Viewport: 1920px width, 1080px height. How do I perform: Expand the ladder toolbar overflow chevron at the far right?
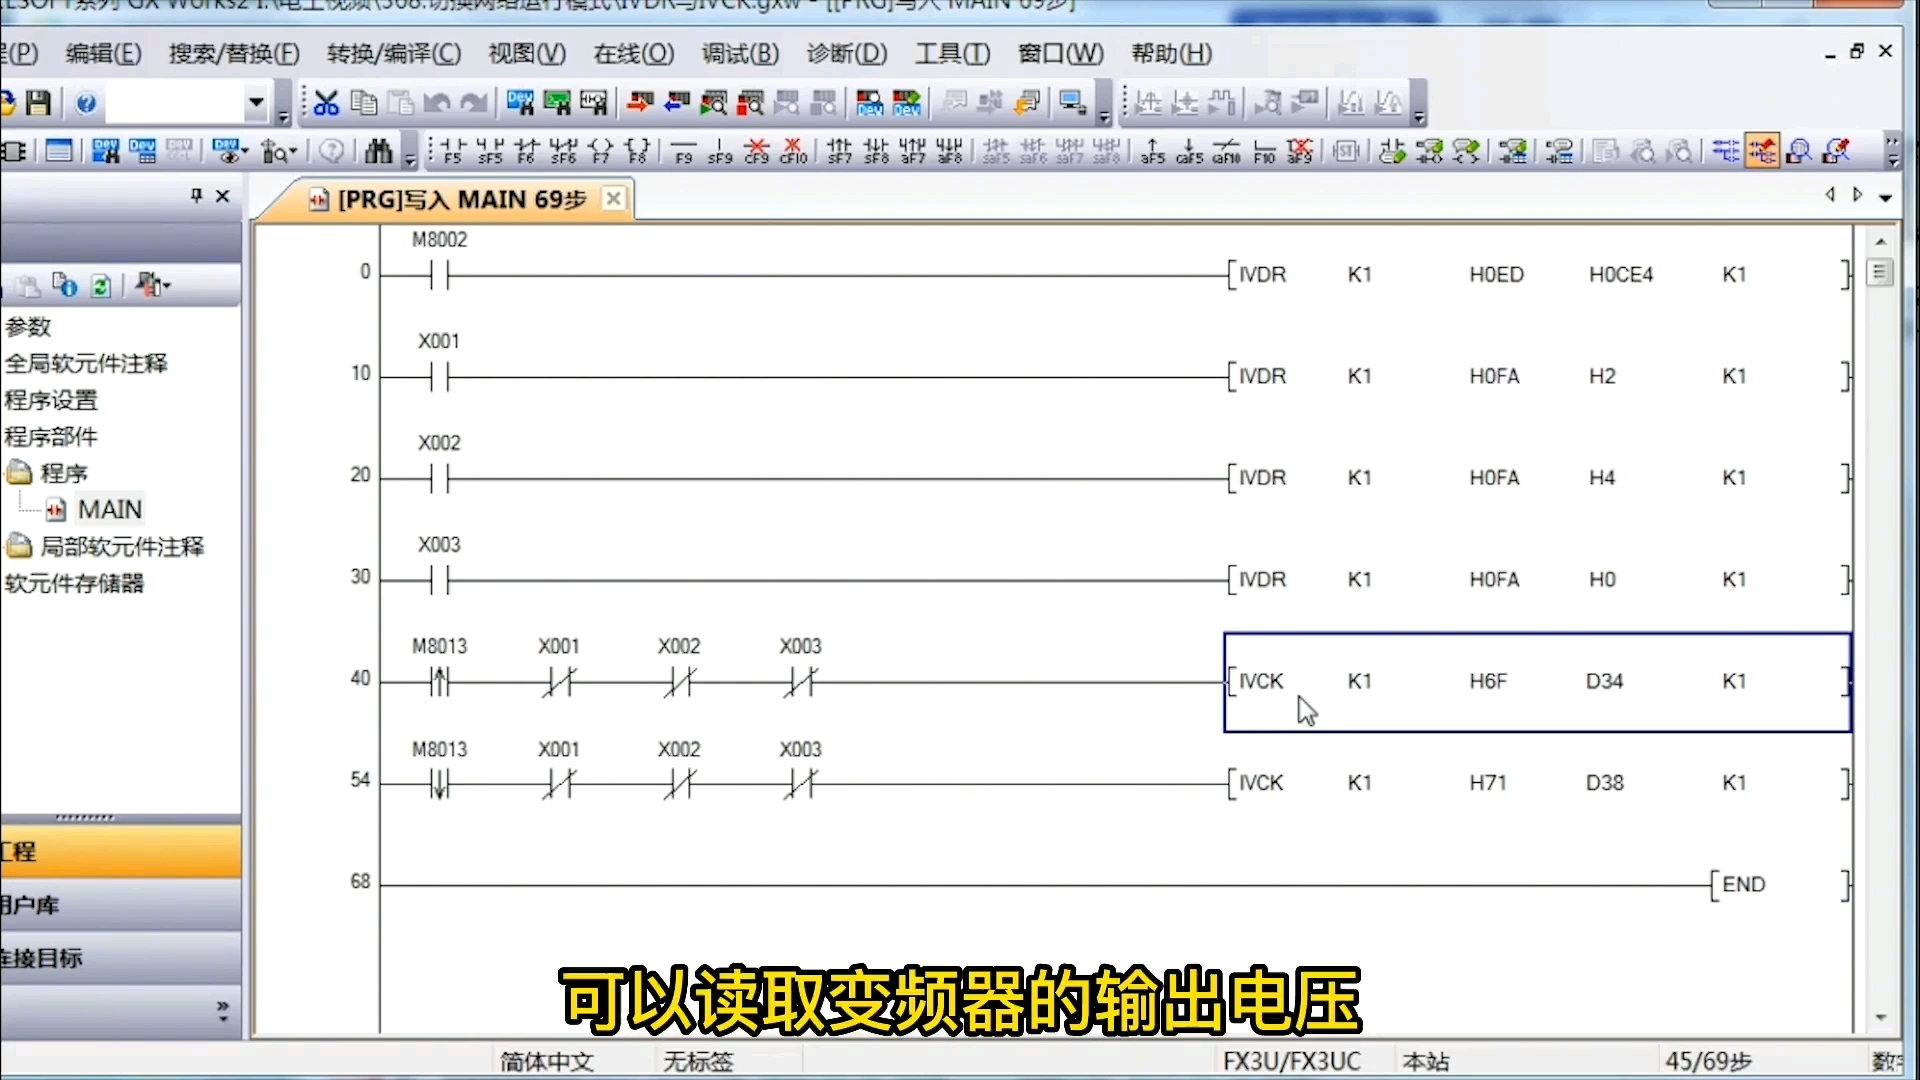[1892, 151]
